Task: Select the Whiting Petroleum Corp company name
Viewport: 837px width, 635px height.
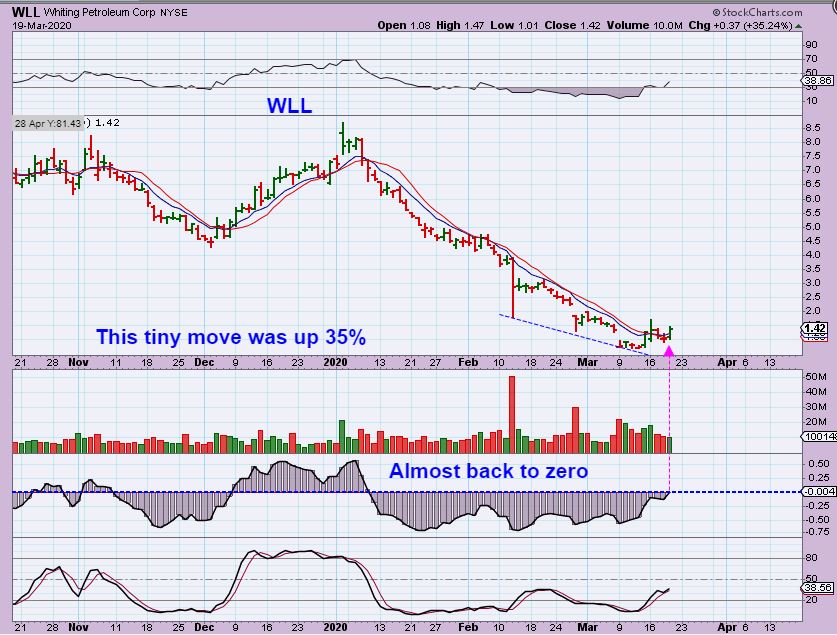Action: click(x=100, y=12)
